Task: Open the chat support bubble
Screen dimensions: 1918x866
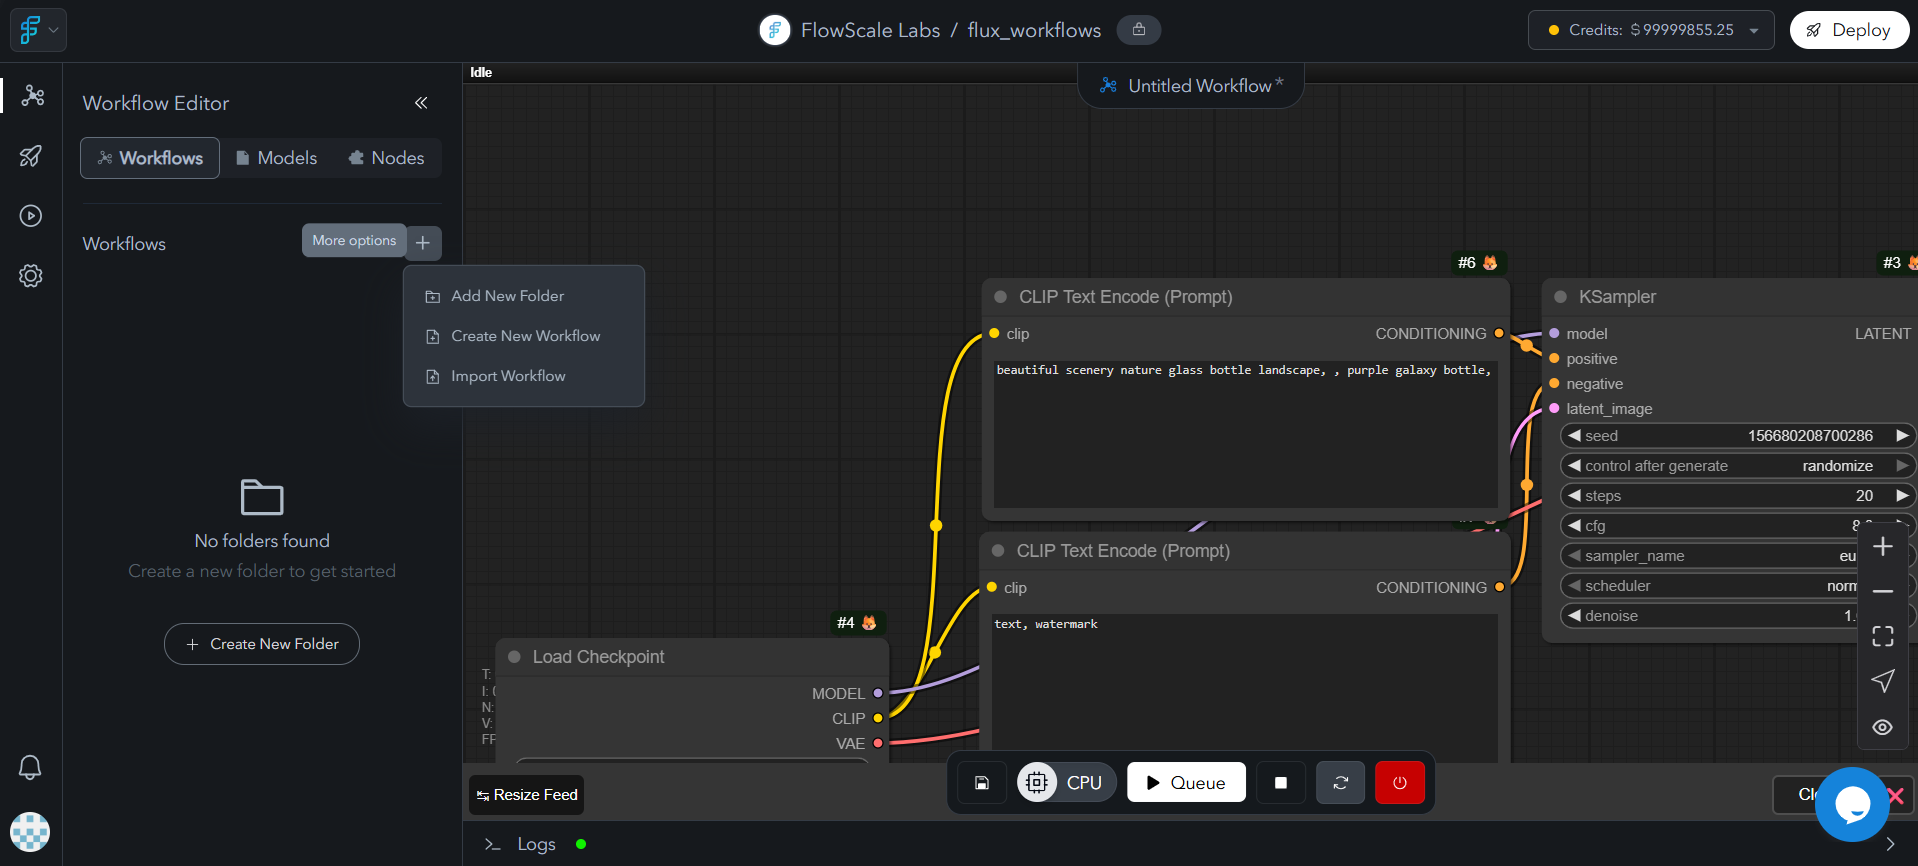Action: [1852, 804]
